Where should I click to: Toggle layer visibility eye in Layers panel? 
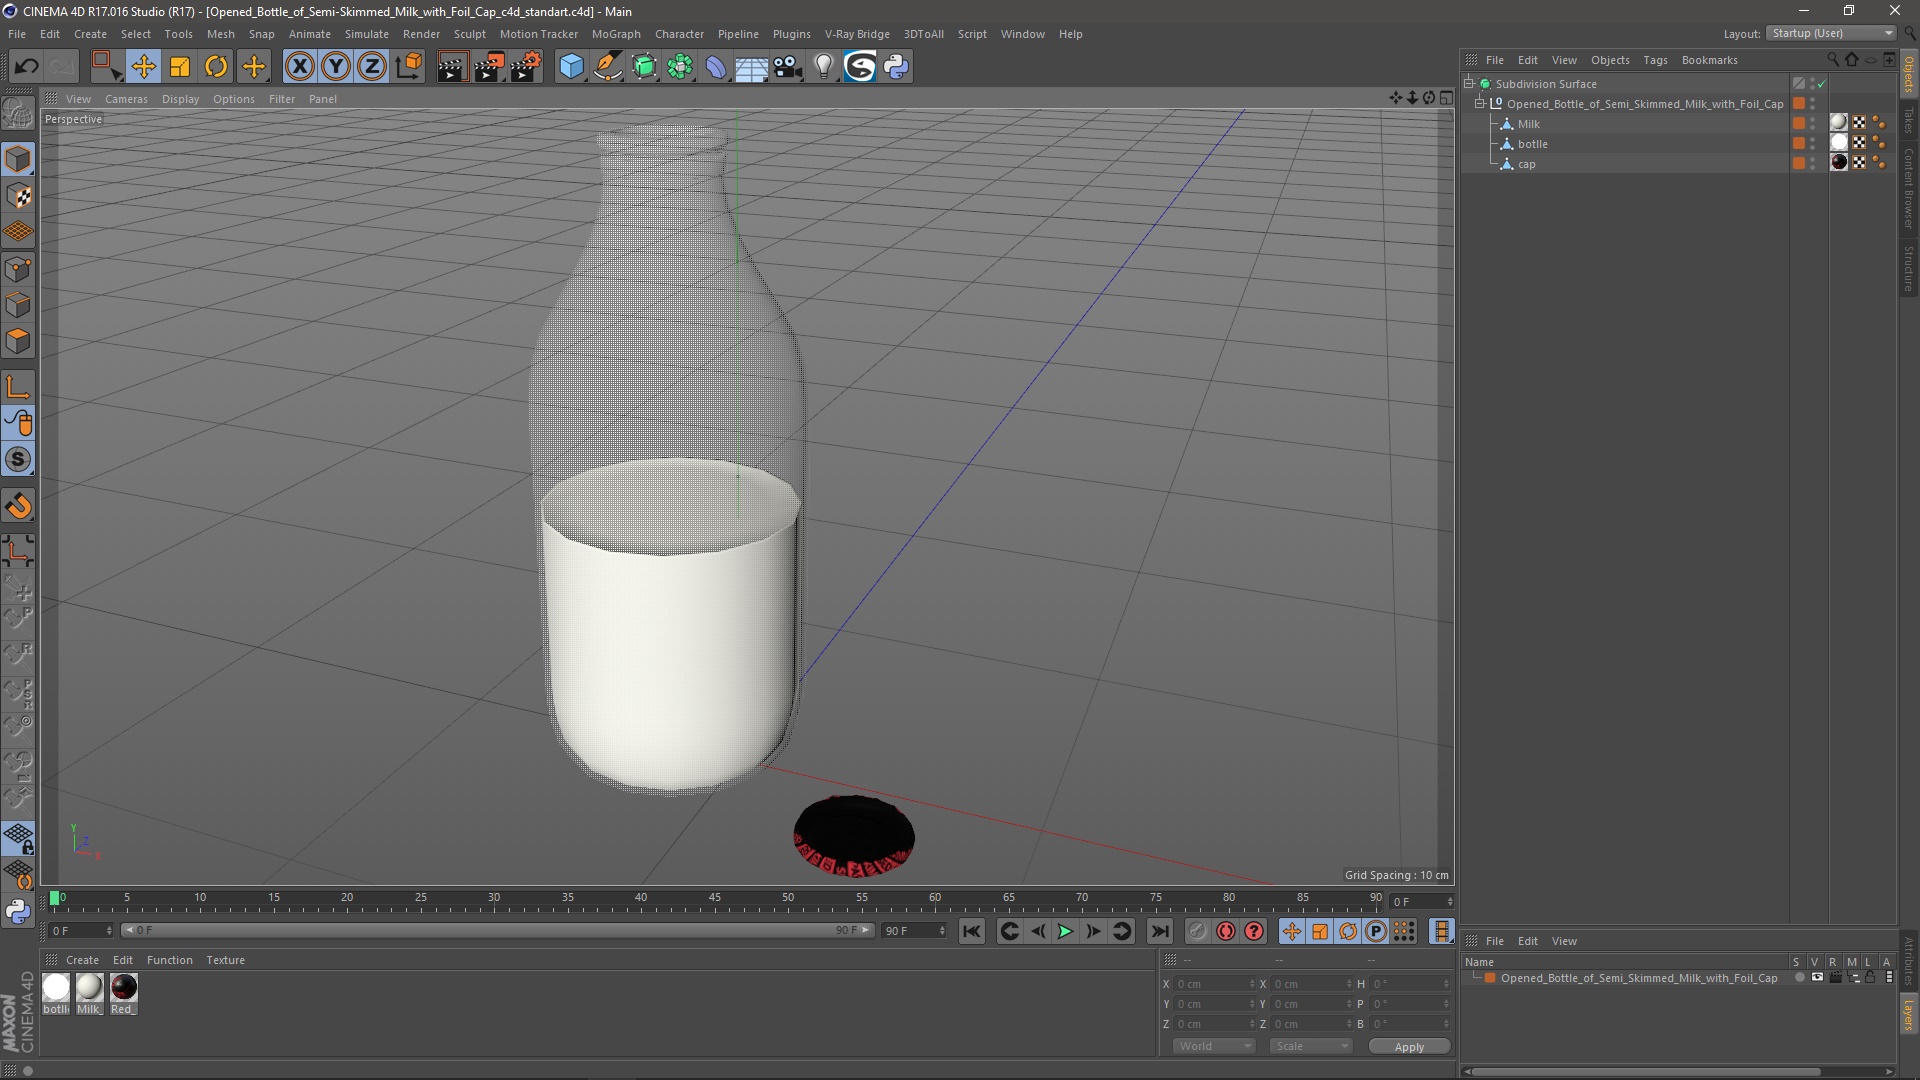[1817, 978]
